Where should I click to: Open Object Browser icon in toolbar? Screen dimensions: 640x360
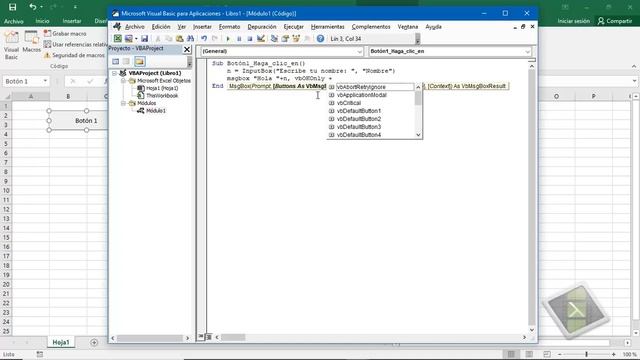(x=296, y=38)
